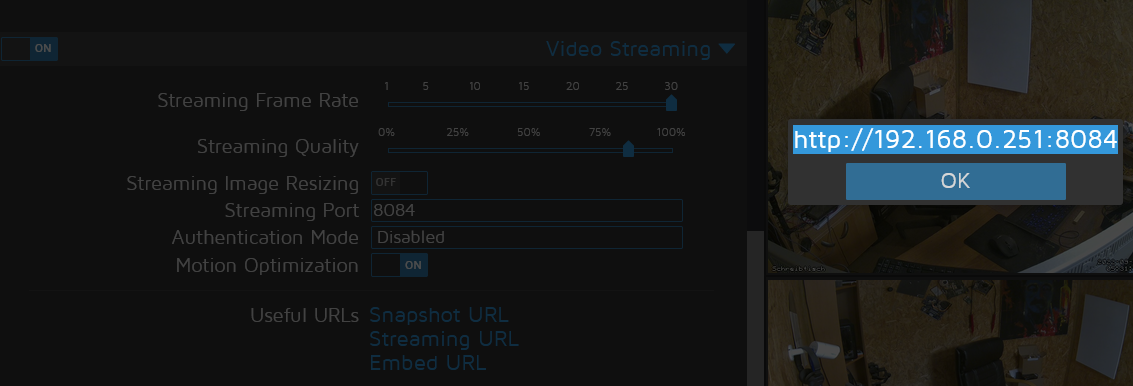Enable Streaming Image Resizing switch

pyautogui.click(x=400, y=183)
